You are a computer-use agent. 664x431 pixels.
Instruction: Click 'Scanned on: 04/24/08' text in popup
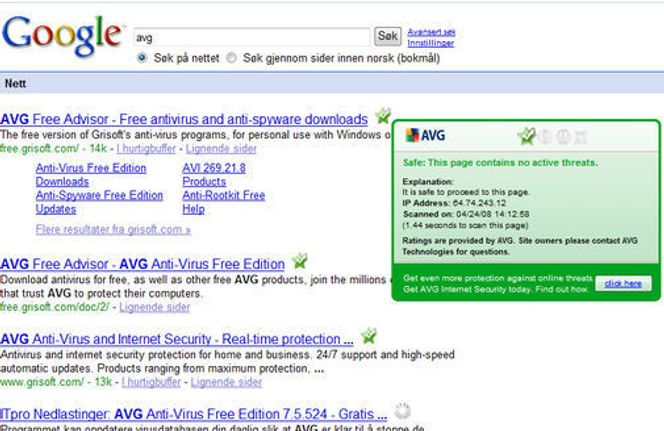[466, 214]
